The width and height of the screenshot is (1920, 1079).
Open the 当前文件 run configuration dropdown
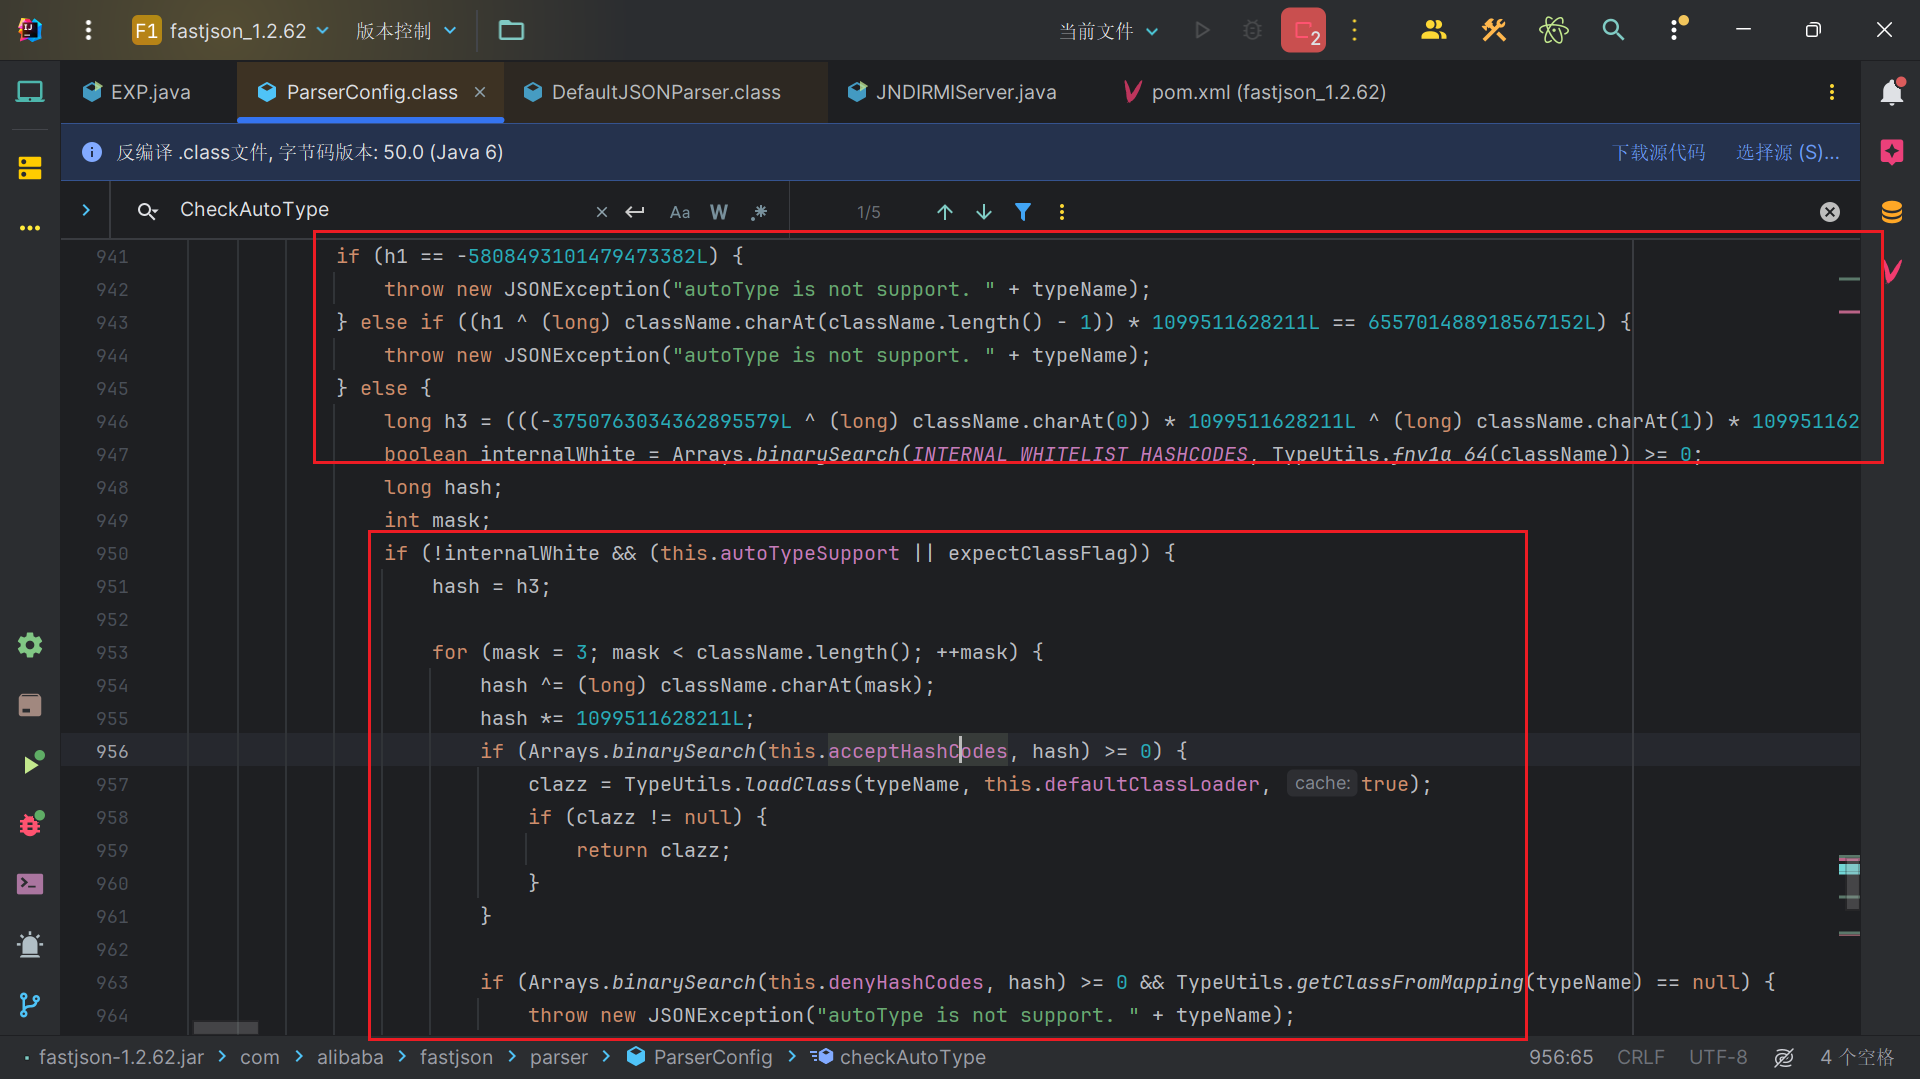(x=1109, y=31)
